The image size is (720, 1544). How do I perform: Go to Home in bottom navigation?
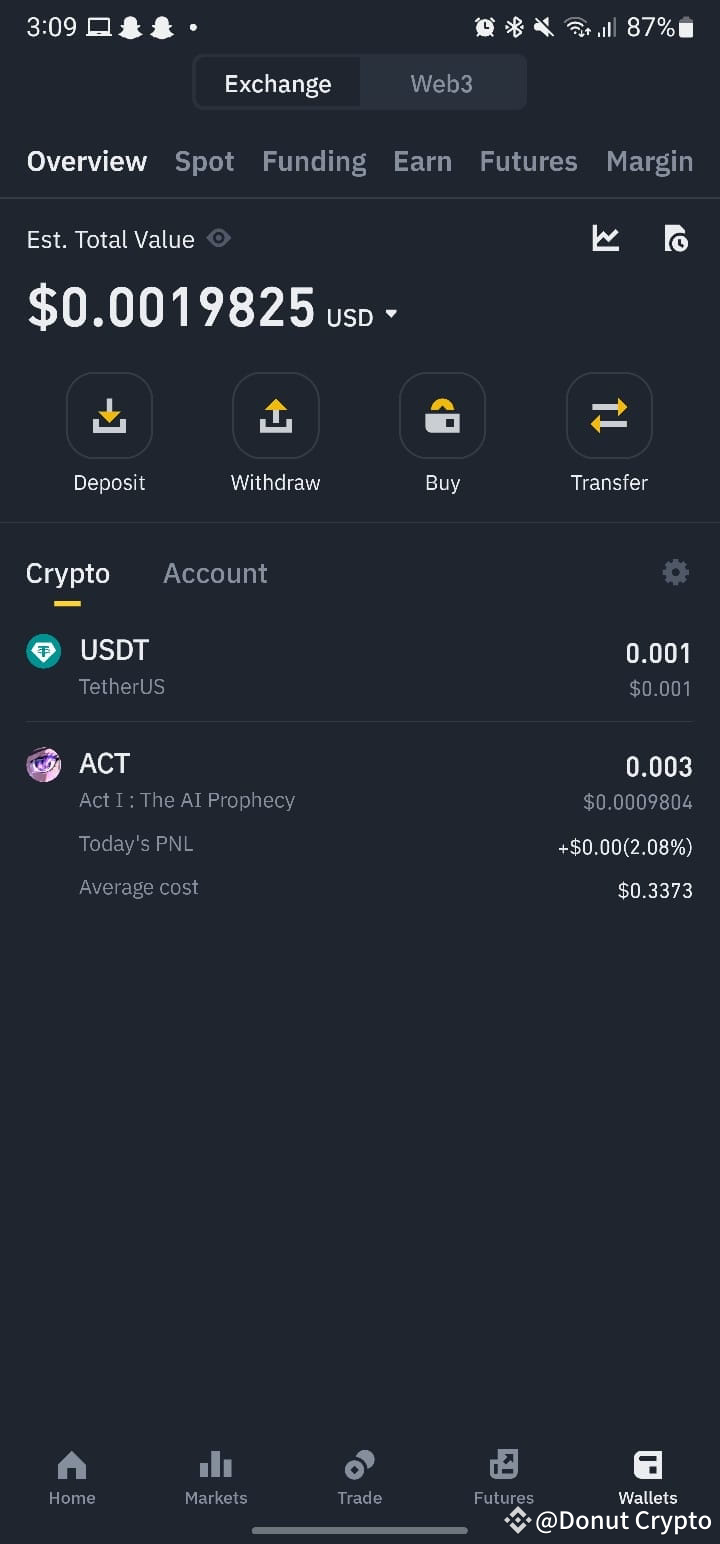coord(72,1478)
